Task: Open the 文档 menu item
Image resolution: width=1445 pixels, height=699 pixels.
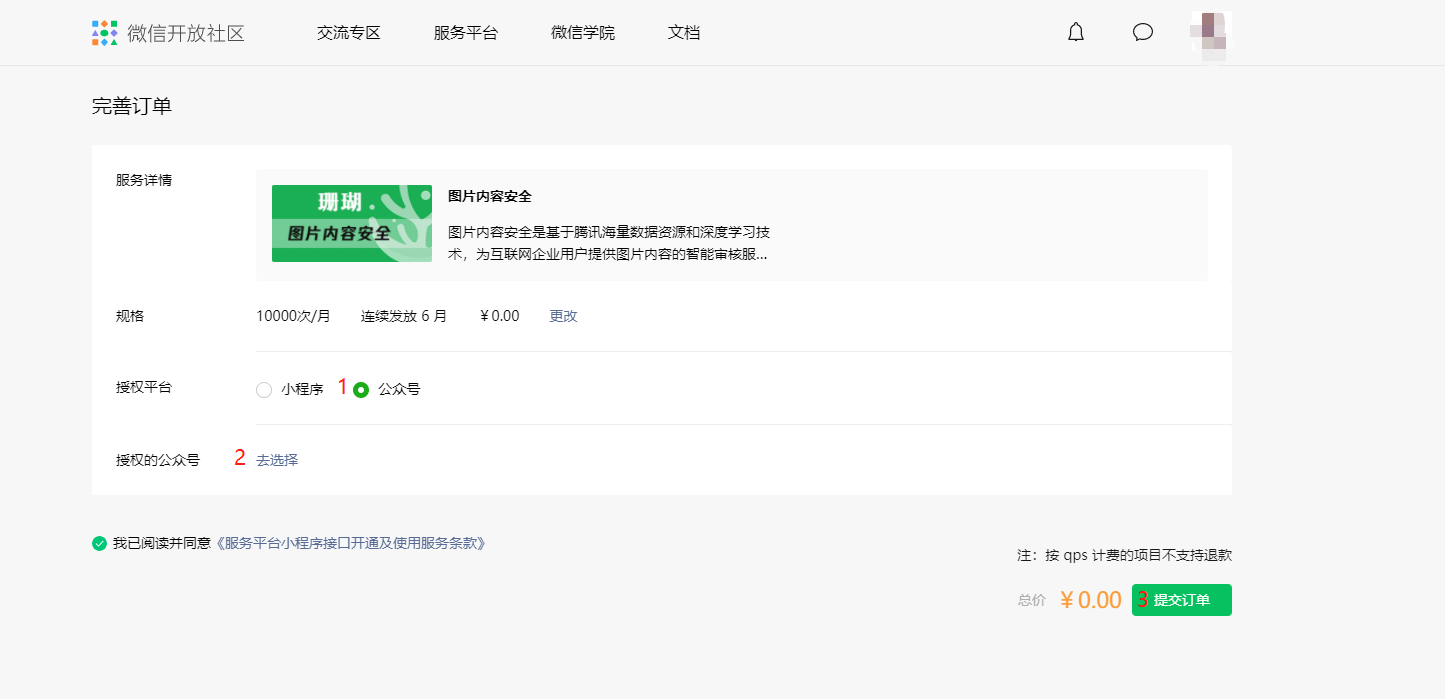Action: (x=684, y=33)
